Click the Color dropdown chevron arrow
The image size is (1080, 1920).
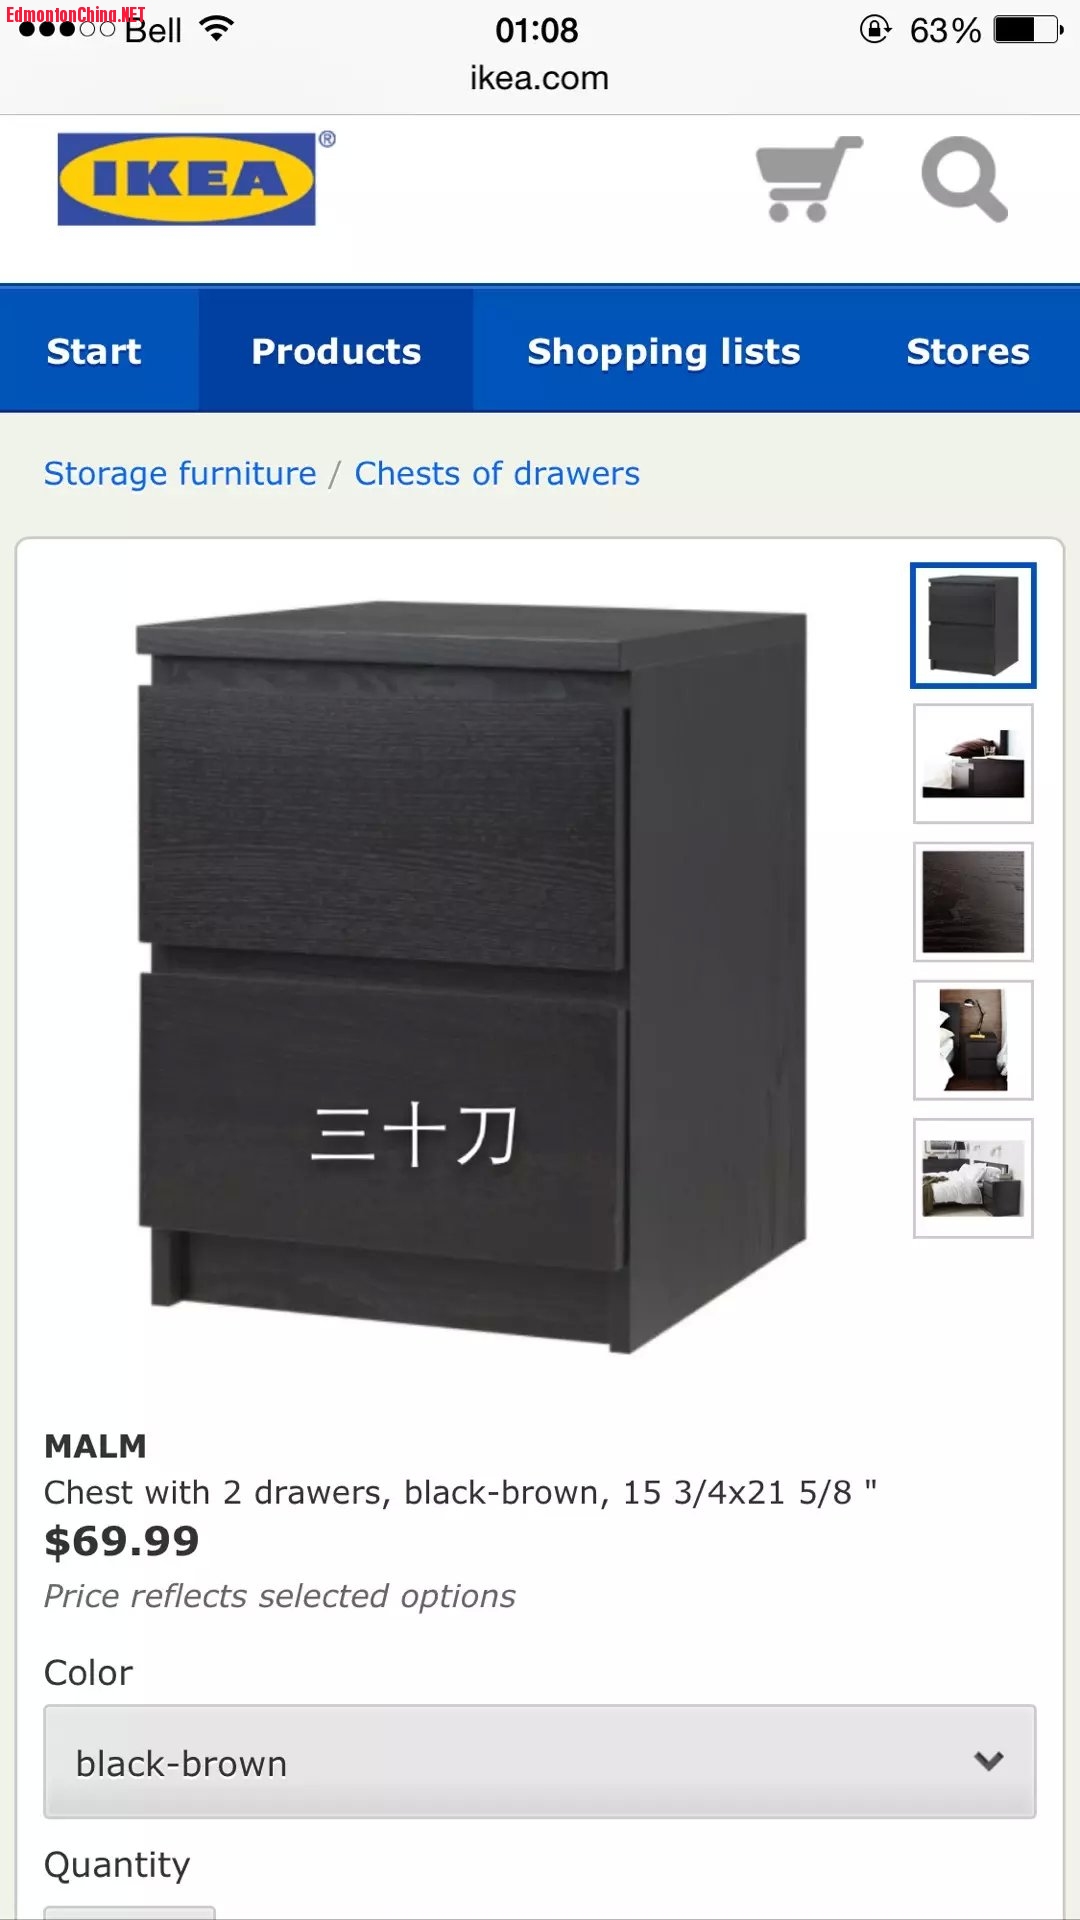(989, 1761)
